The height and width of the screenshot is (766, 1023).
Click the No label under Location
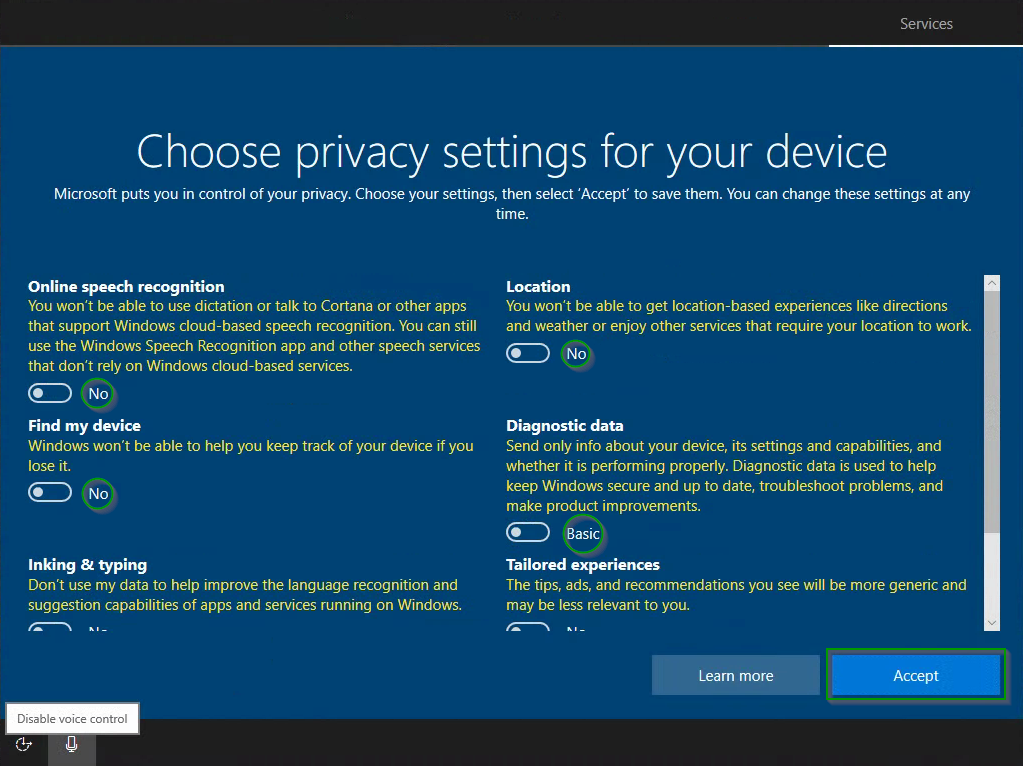point(576,354)
